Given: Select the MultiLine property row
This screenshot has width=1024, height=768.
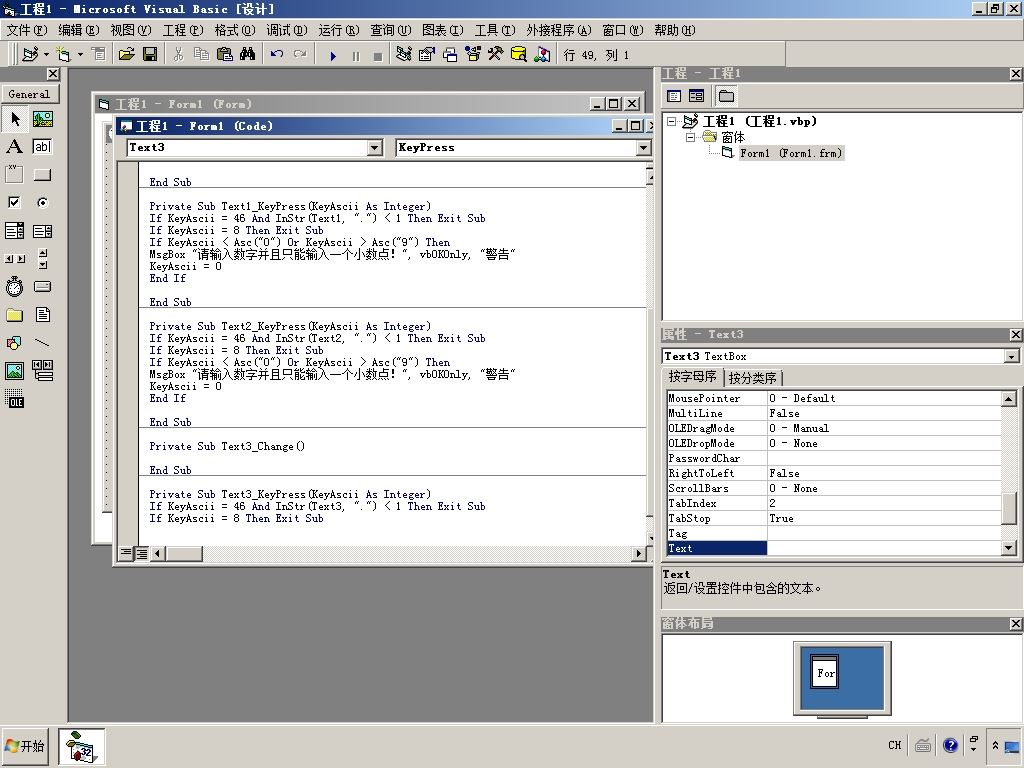Looking at the screenshot, I should click(833, 413).
